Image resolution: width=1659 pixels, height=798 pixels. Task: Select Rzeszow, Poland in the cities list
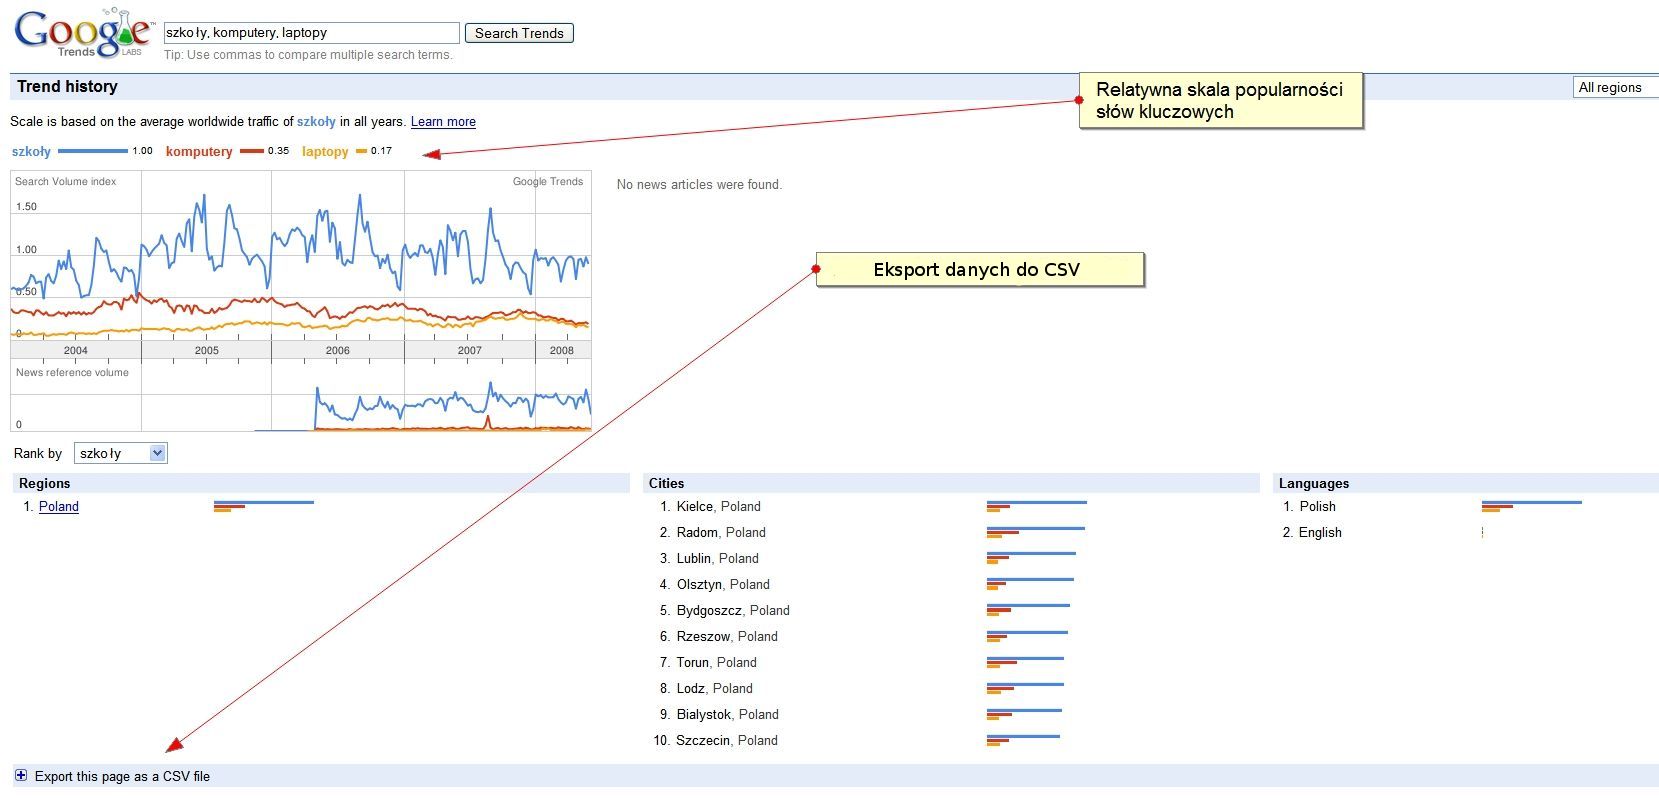[x=727, y=637]
